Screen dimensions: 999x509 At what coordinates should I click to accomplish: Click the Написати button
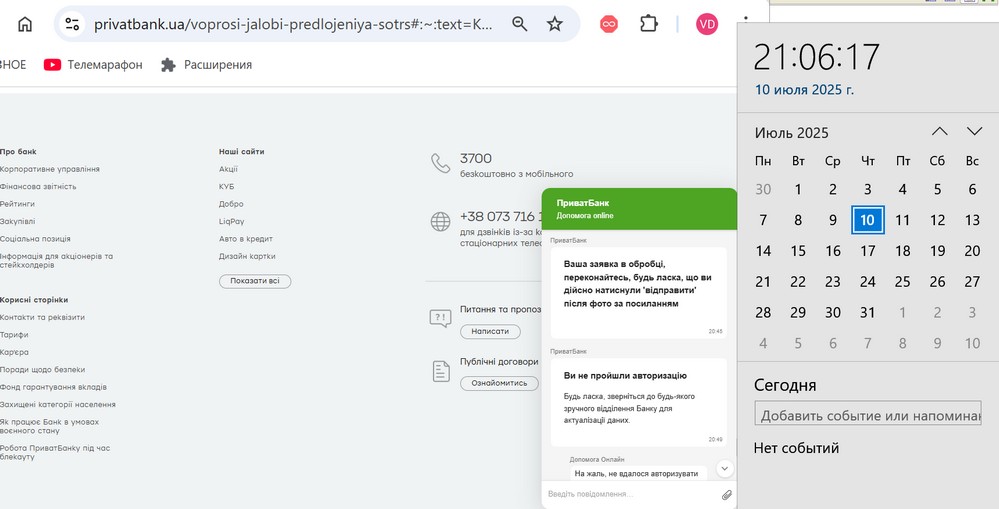click(490, 331)
